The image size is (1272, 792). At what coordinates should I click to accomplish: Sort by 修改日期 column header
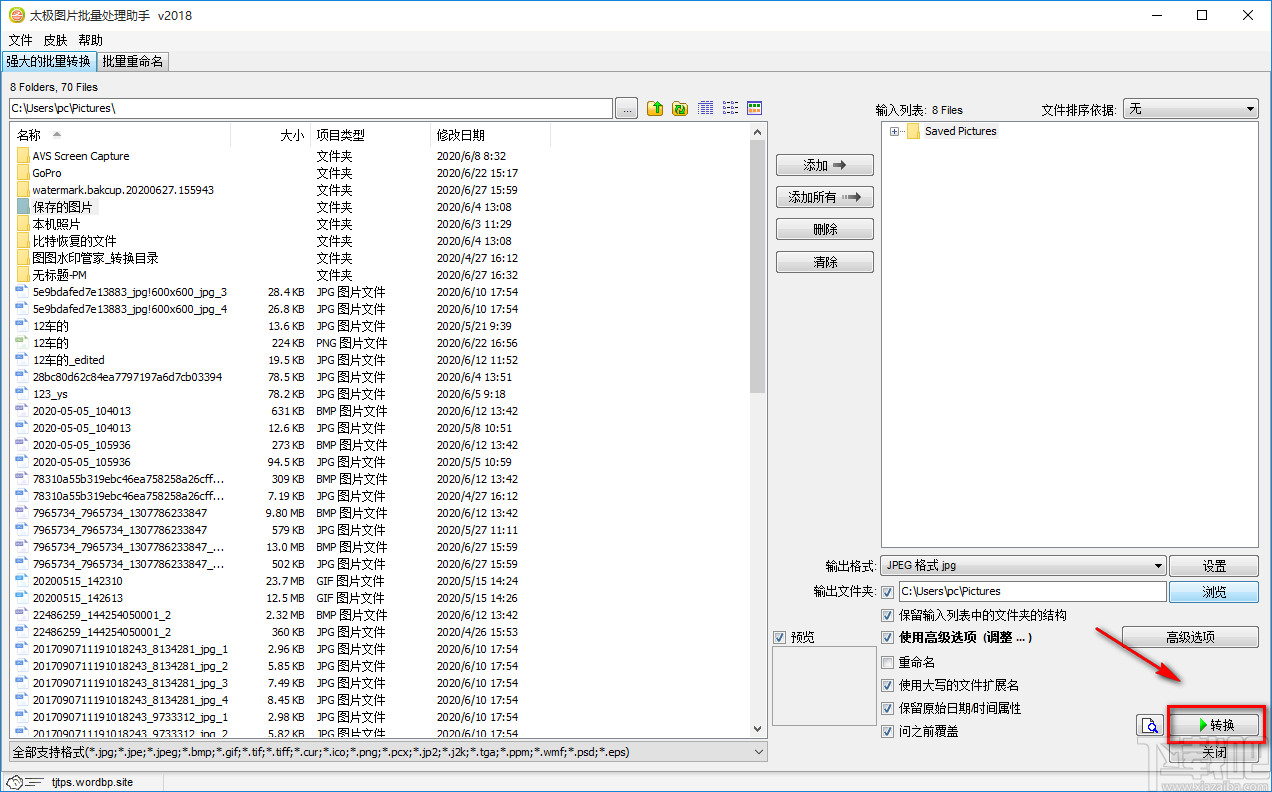click(490, 135)
